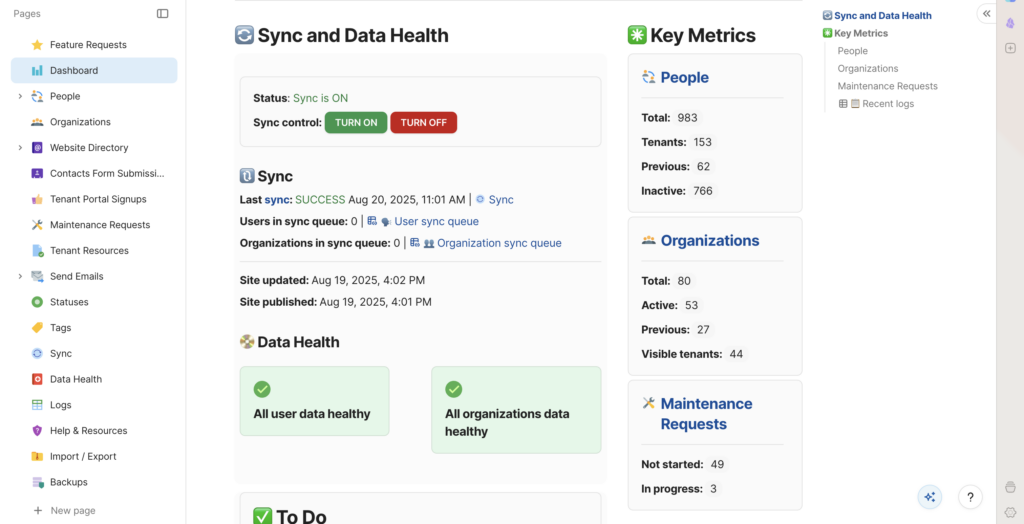Open the Organization sync queue link
The image size is (1024, 524).
[x=499, y=243]
